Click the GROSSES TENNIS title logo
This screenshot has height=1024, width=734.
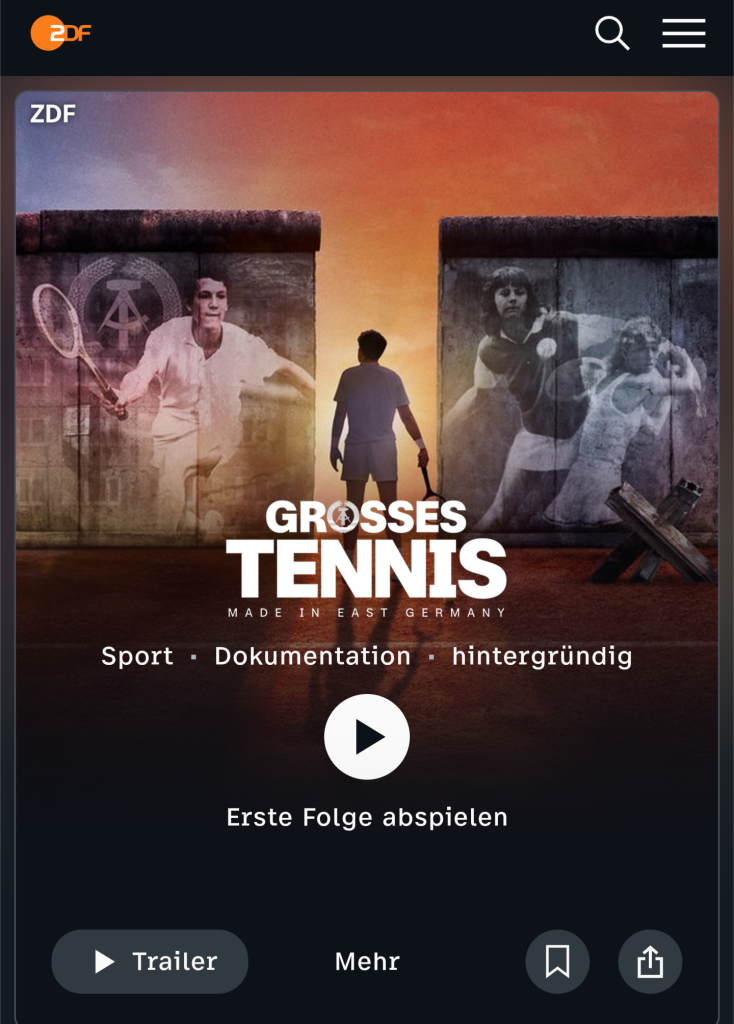tap(366, 549)
